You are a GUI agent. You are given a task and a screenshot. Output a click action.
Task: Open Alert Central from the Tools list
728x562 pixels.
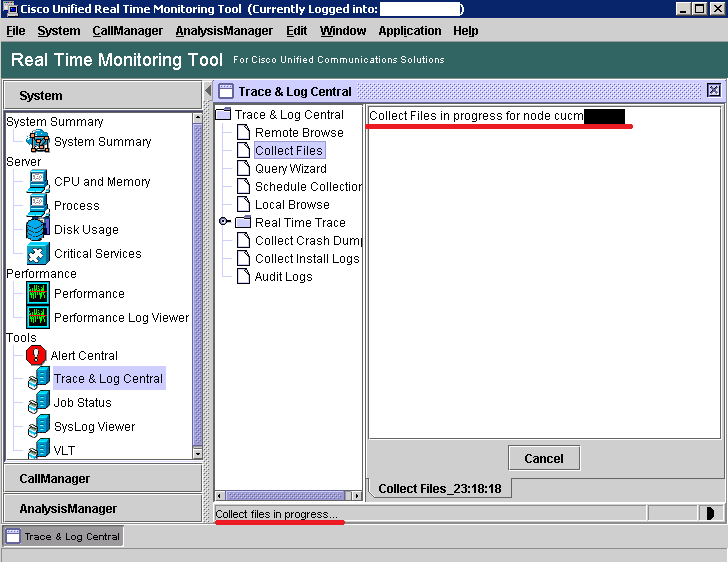pyautogui.click(x=84, y=356)
